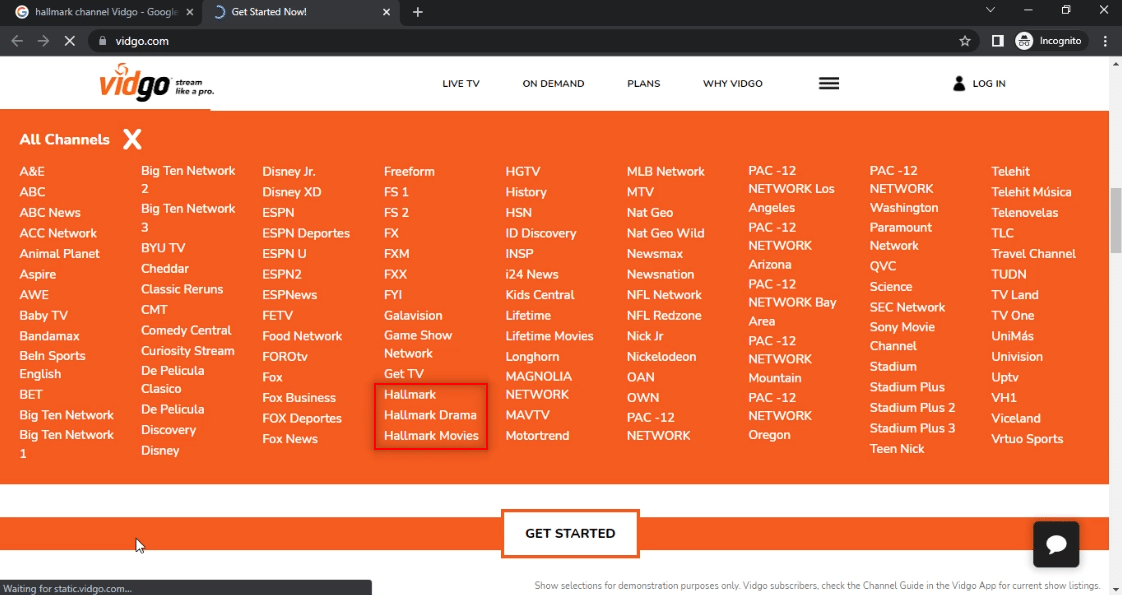The image size is (1122, 595).
Task: Select the ESPN Deportes channel
Action: [x=306, y=233]
